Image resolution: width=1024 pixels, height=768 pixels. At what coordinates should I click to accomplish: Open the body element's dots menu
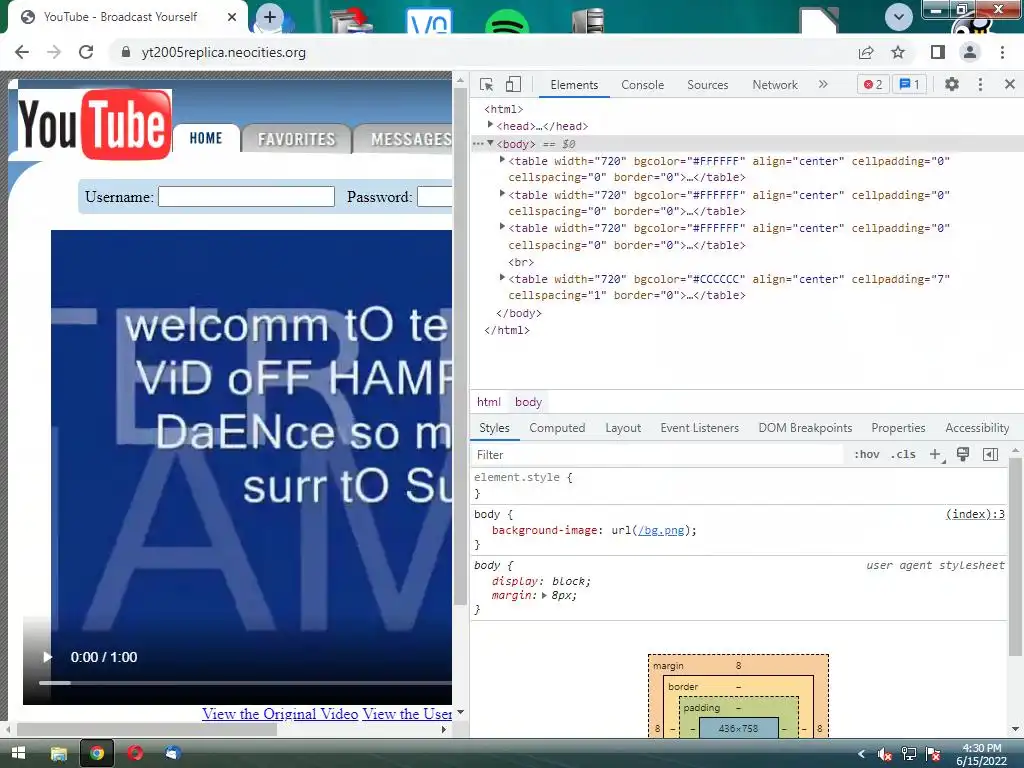point(478,144)
